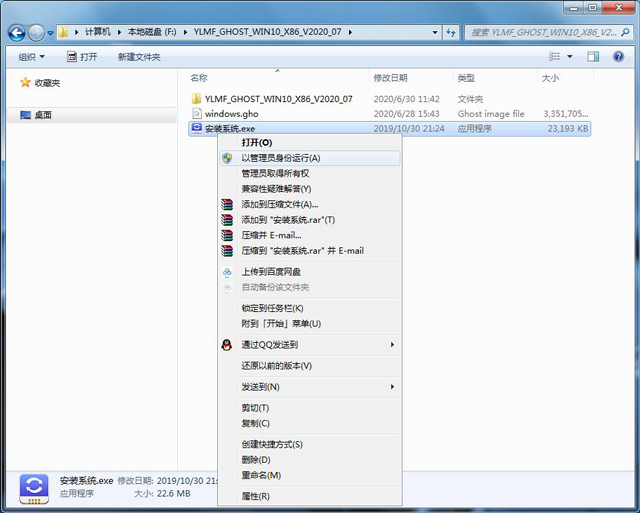
Task: Open the view options dropdown arrow
Action: (569, 57)
